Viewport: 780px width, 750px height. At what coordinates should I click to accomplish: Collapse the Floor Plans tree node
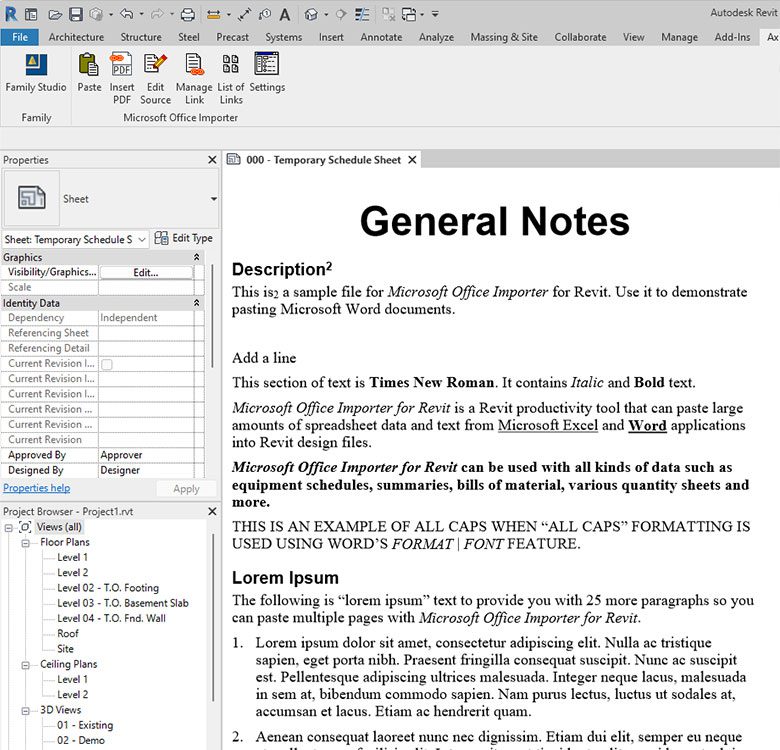25,543
